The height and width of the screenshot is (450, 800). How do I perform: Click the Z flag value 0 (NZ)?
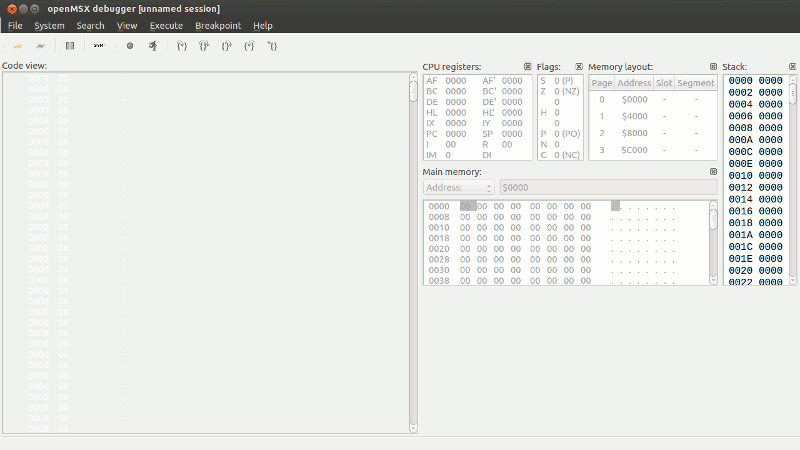pyautogui.click(x=567, y=91)
